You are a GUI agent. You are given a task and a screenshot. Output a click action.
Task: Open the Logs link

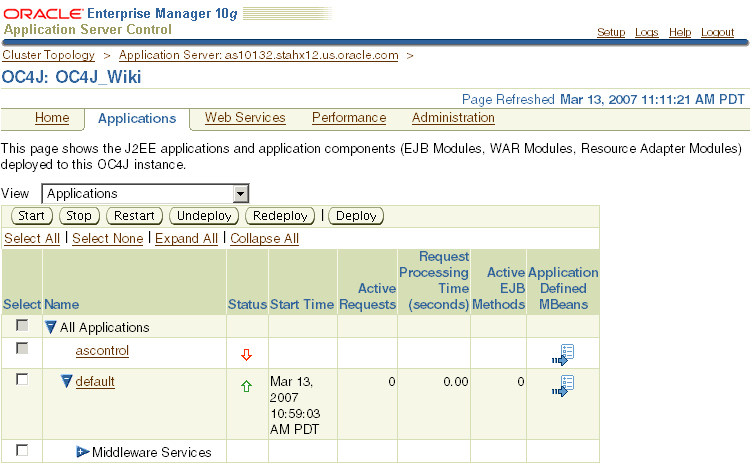tap(646, 32)
